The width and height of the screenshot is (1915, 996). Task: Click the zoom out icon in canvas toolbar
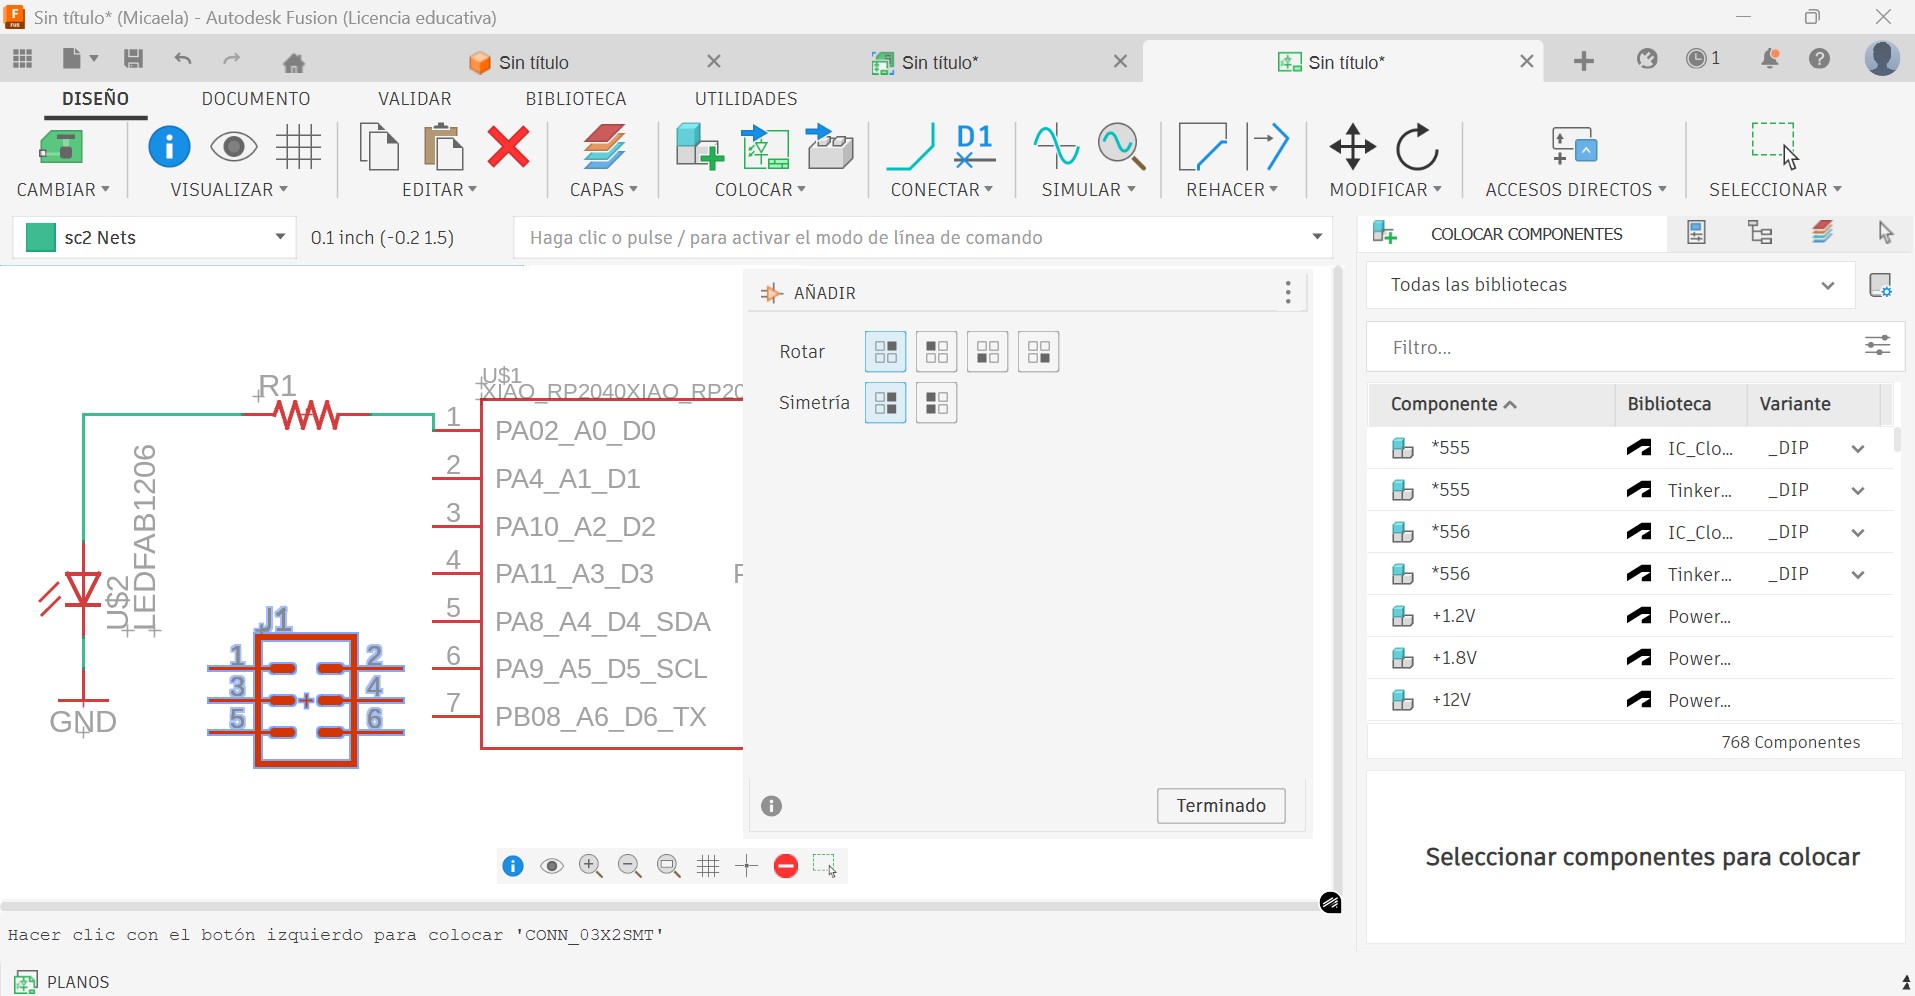(629, 866)
